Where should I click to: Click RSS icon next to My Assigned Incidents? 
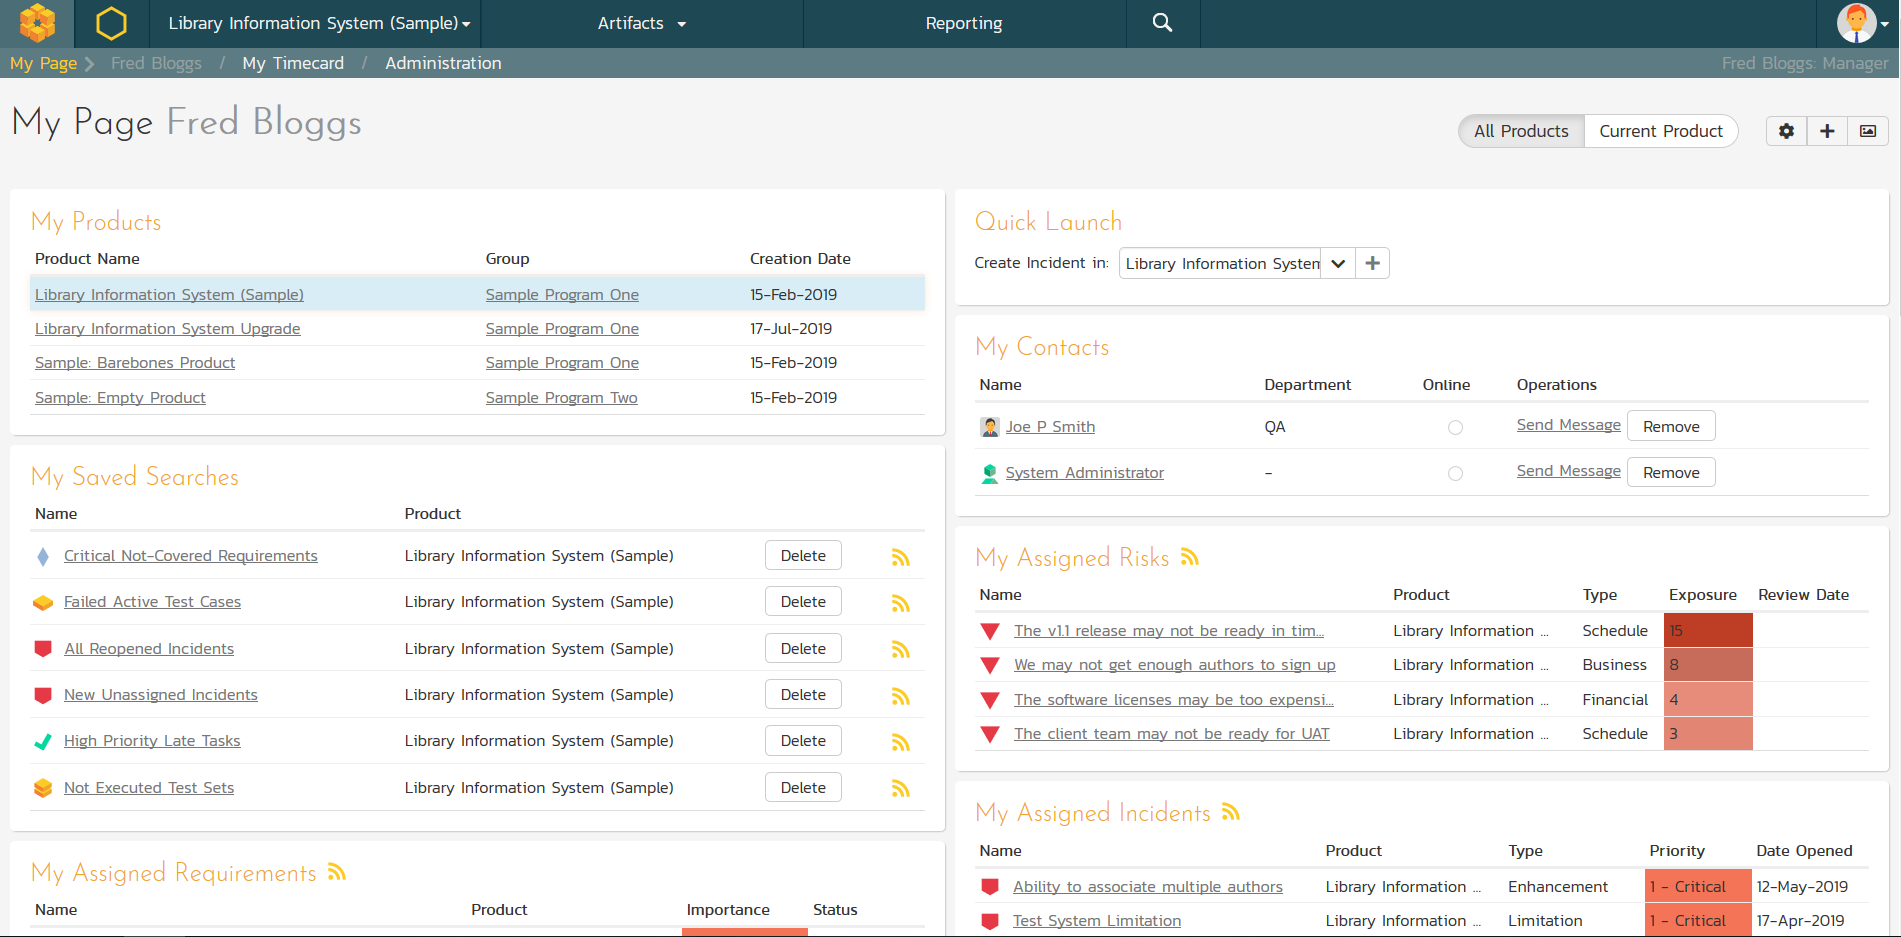pyautogui.click(x=1231, y=812)
